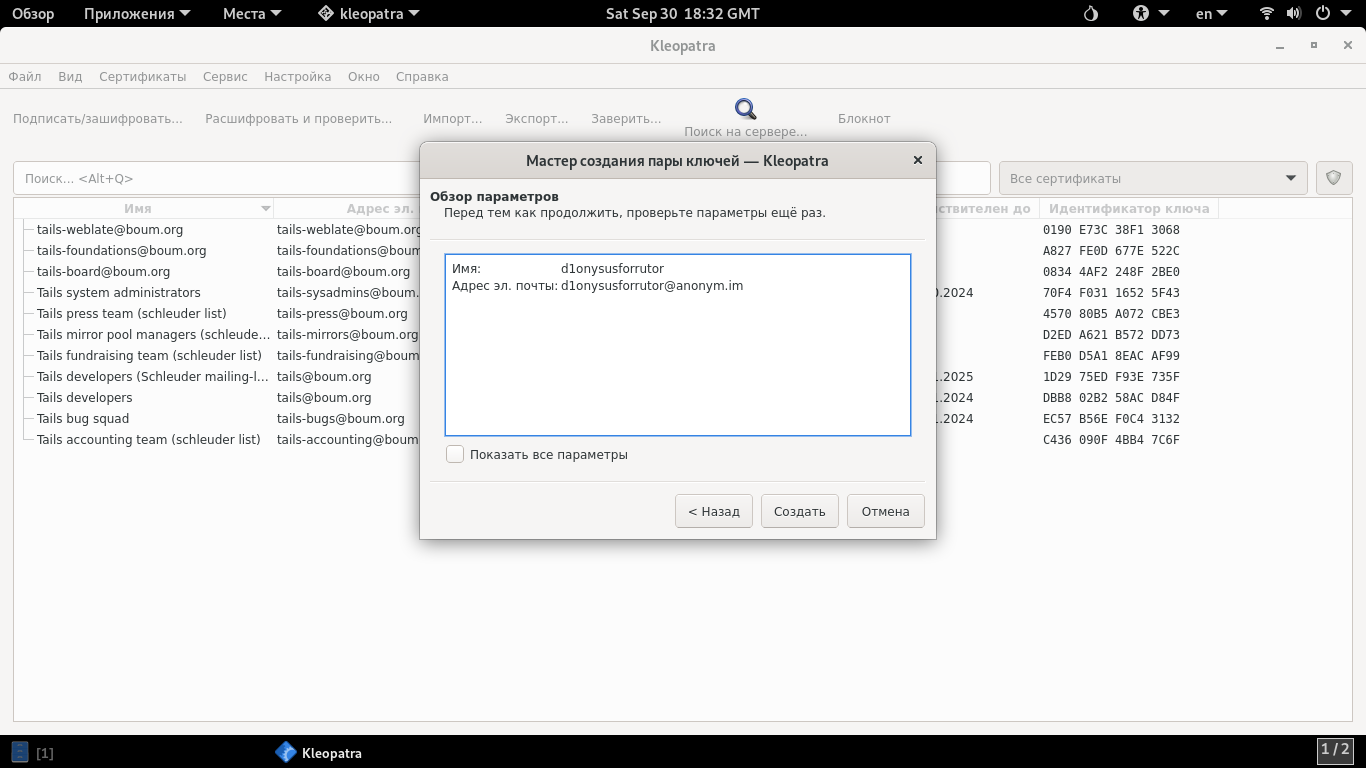The height and width of the screenshot is (768, 1366).
Task: Open the Tor onion status icon
Action: pyautogui.click(x=1091, y=14)
